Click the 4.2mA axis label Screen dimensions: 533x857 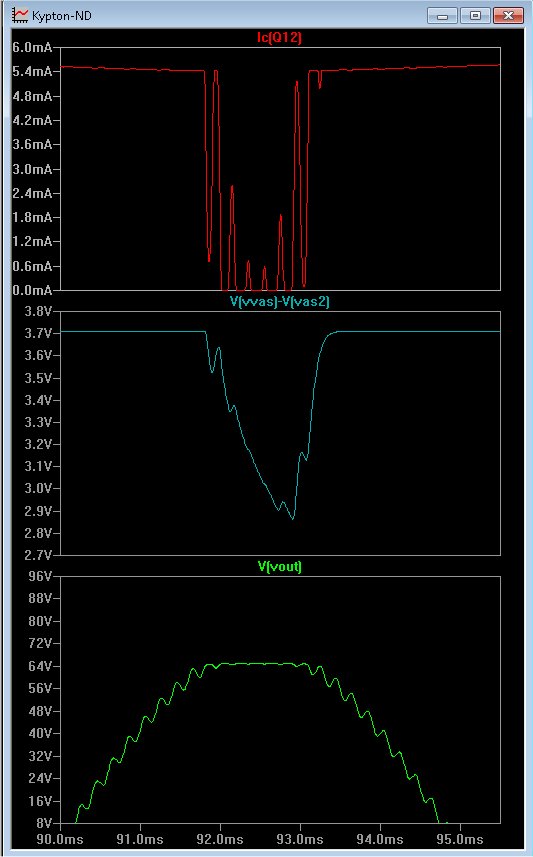(x=32, y=120)
